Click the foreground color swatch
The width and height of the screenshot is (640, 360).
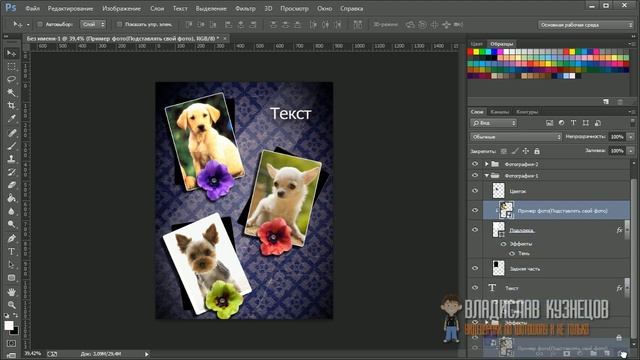[x=9, y=325]
